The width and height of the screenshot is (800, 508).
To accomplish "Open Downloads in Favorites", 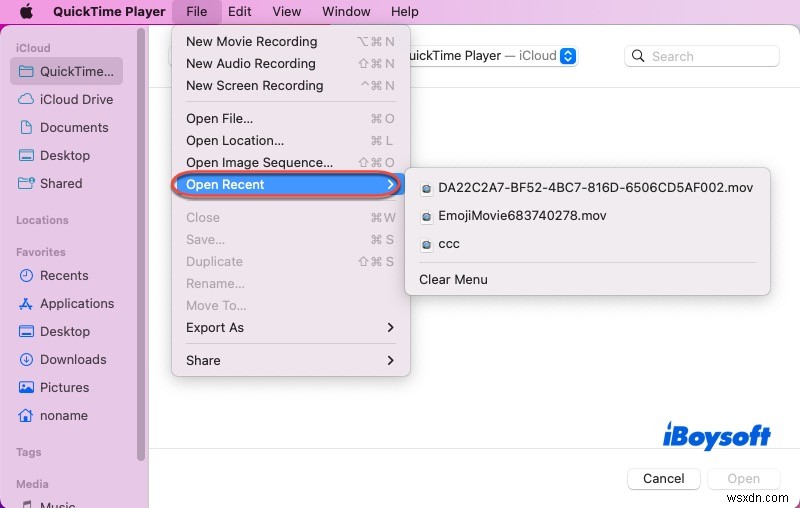I will 66,360.
